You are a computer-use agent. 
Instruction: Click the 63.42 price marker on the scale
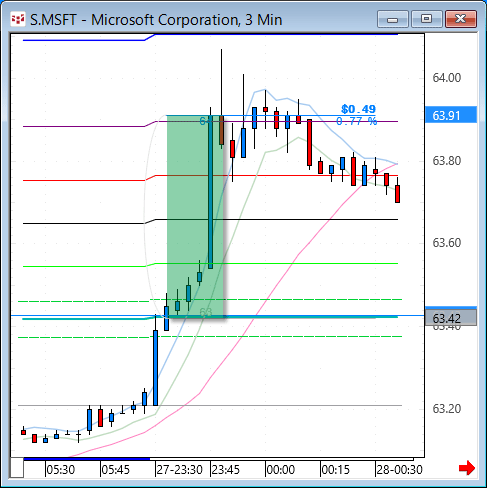click(x=451, y=318)
